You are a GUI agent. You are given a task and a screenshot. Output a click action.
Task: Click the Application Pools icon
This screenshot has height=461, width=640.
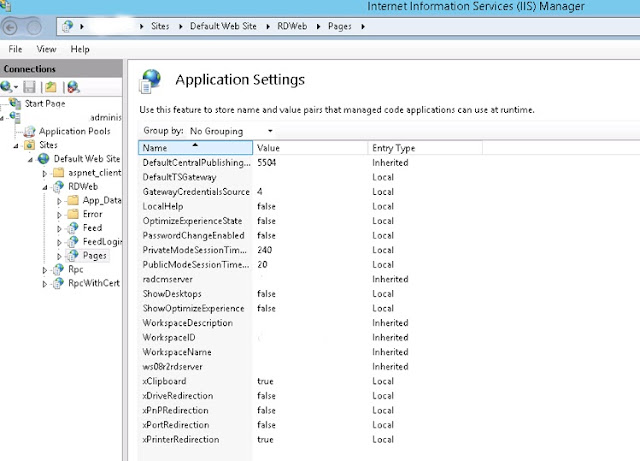(x=29, y=131)
